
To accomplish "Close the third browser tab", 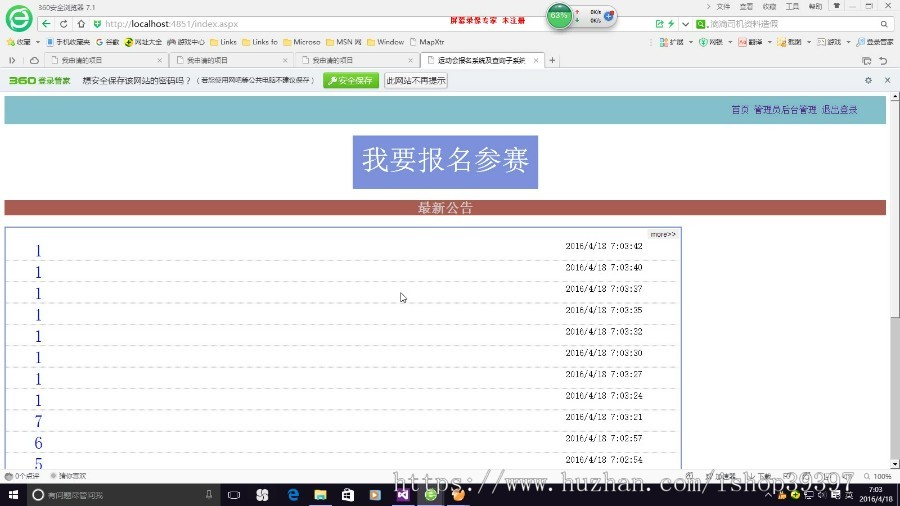I will (410, 60).
